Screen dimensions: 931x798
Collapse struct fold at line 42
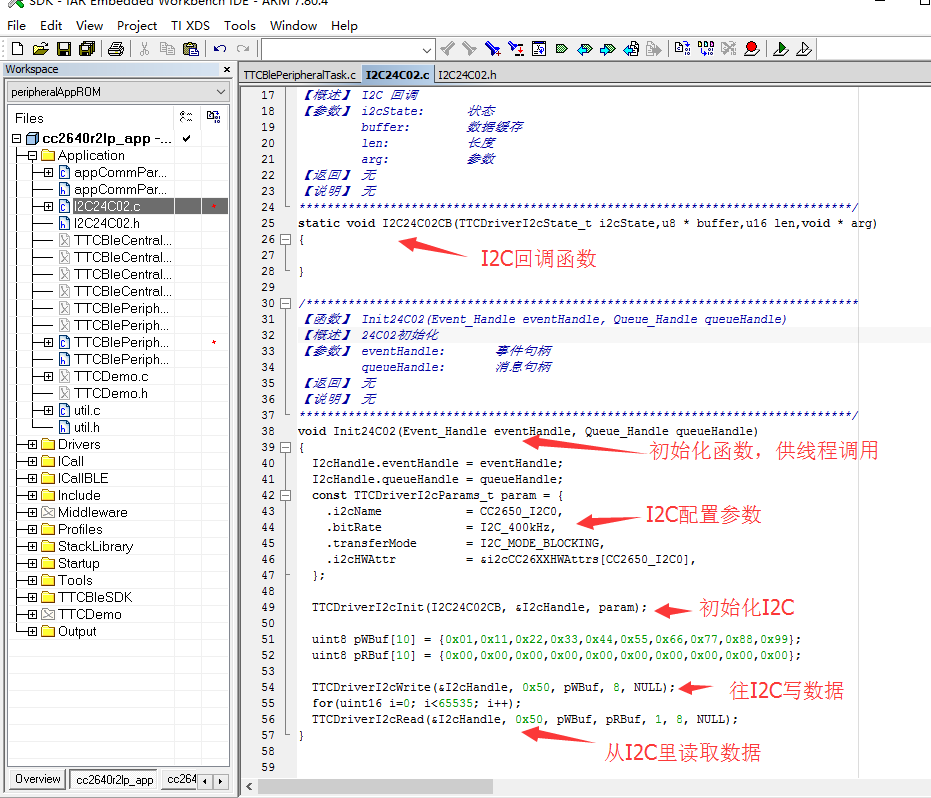pos(286,495)
